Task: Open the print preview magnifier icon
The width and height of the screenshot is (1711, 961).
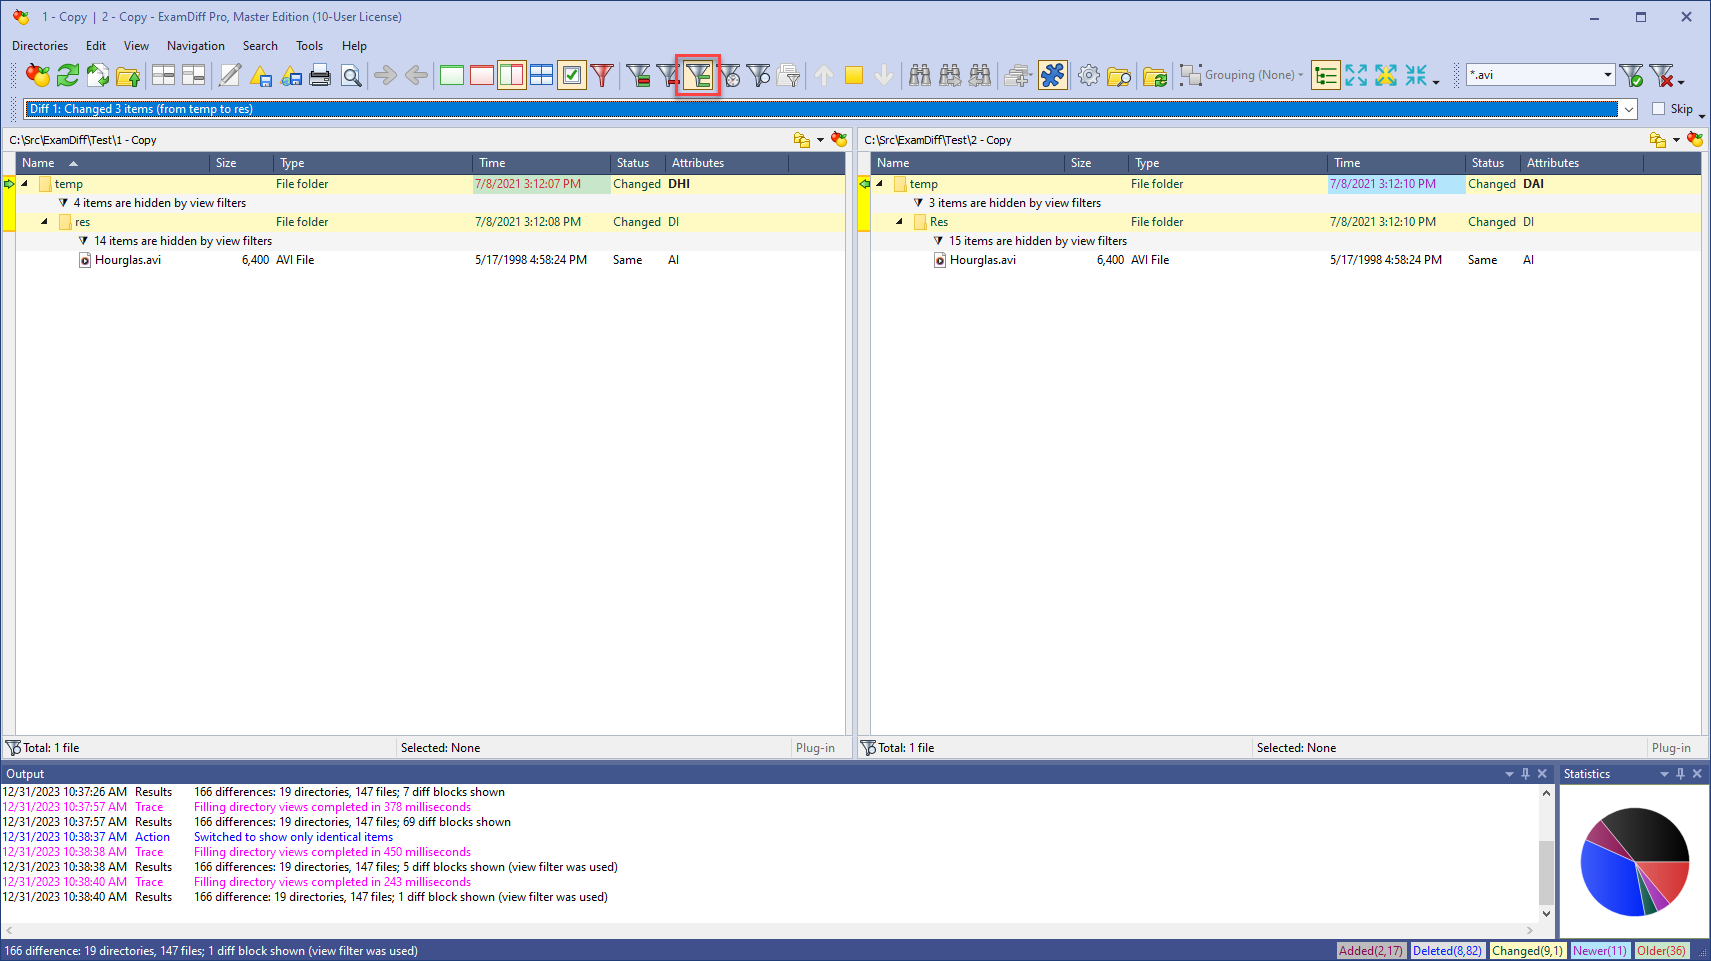Action: tap(351, 75)
